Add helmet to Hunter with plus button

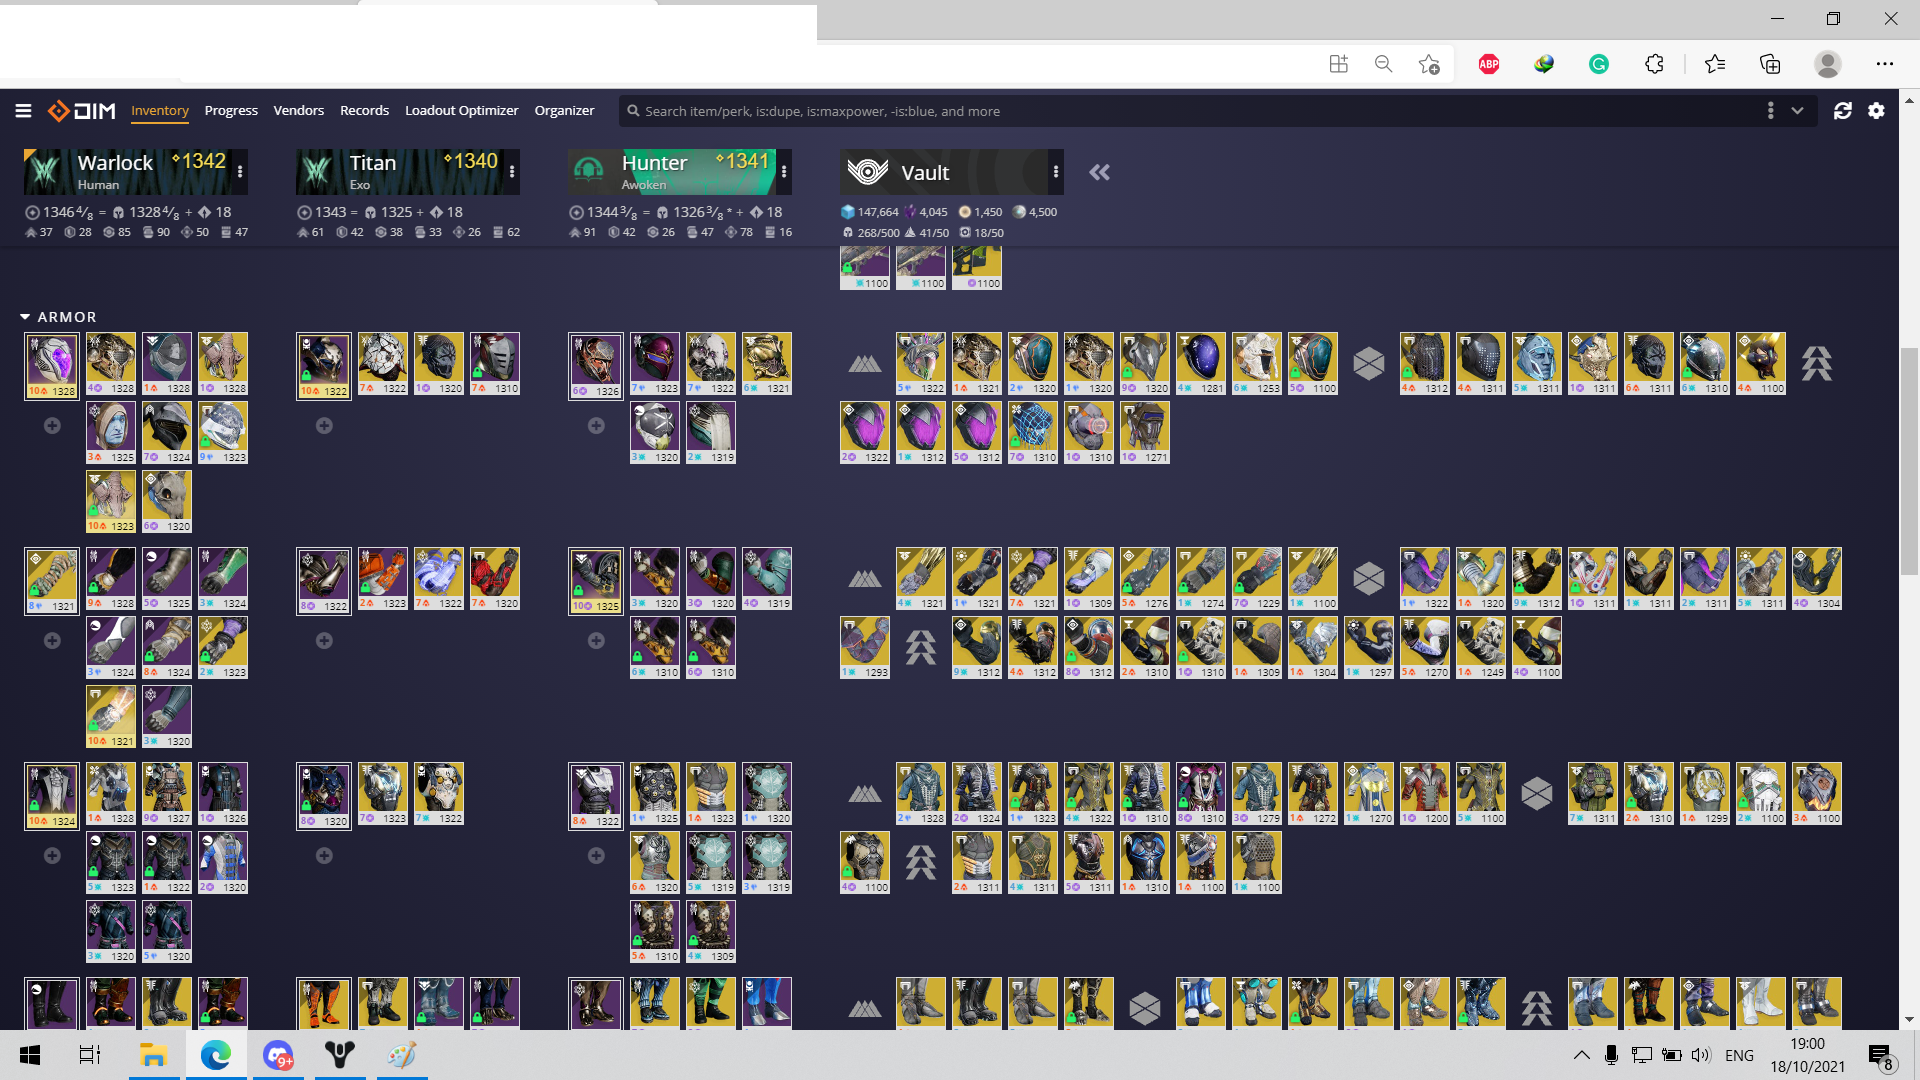click(596, 426)
